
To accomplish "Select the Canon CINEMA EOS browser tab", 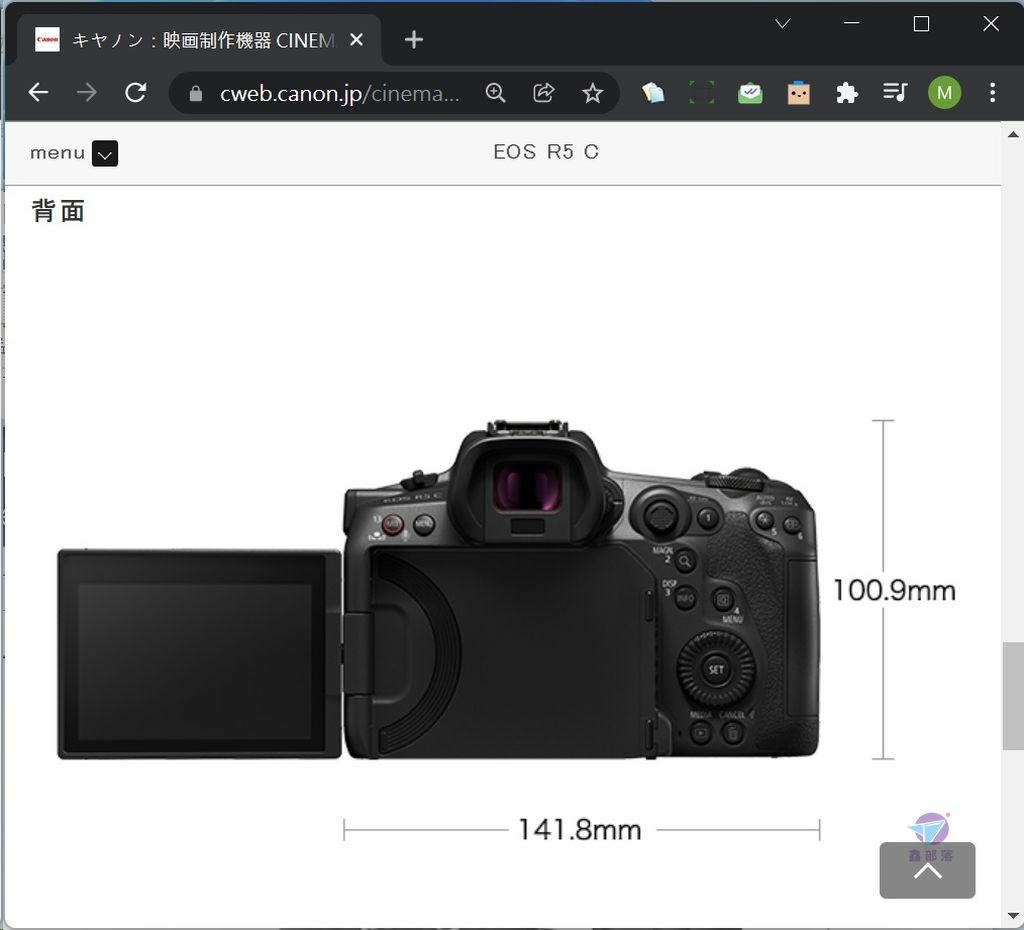I will 199,40.
